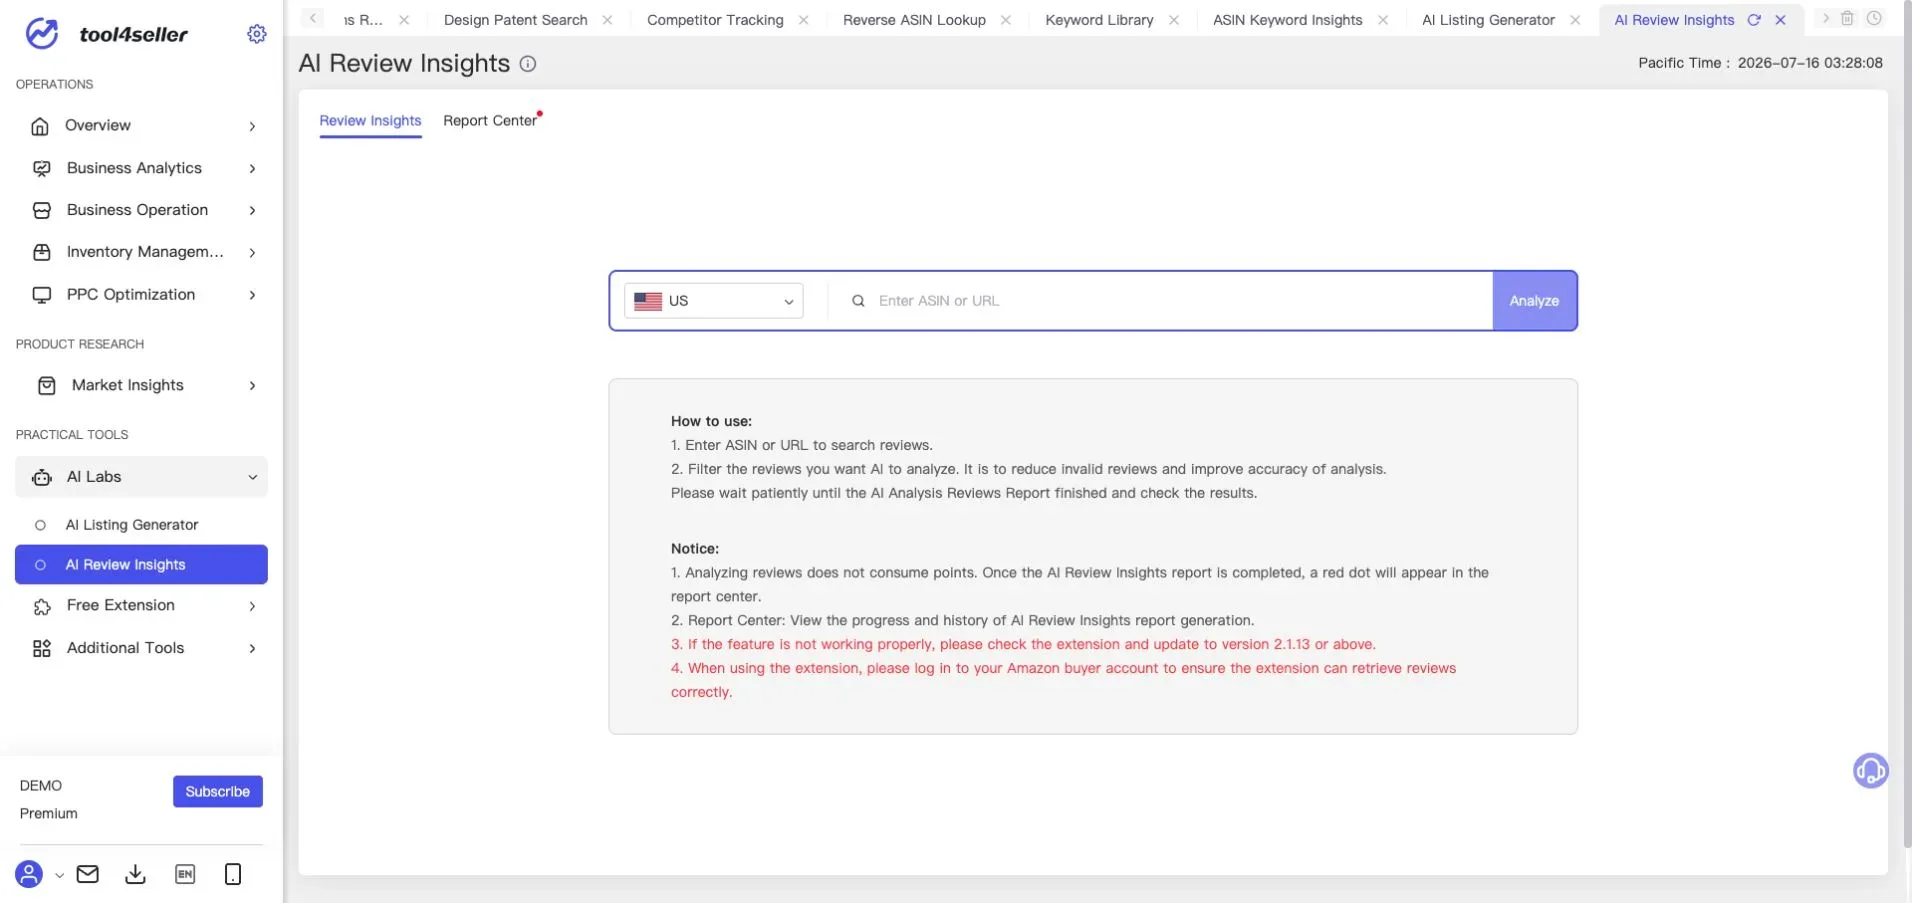The width and height of the screenshot is (1912, 903).
Task: Close the Design Patent Search tab
Action: (607, 20)
